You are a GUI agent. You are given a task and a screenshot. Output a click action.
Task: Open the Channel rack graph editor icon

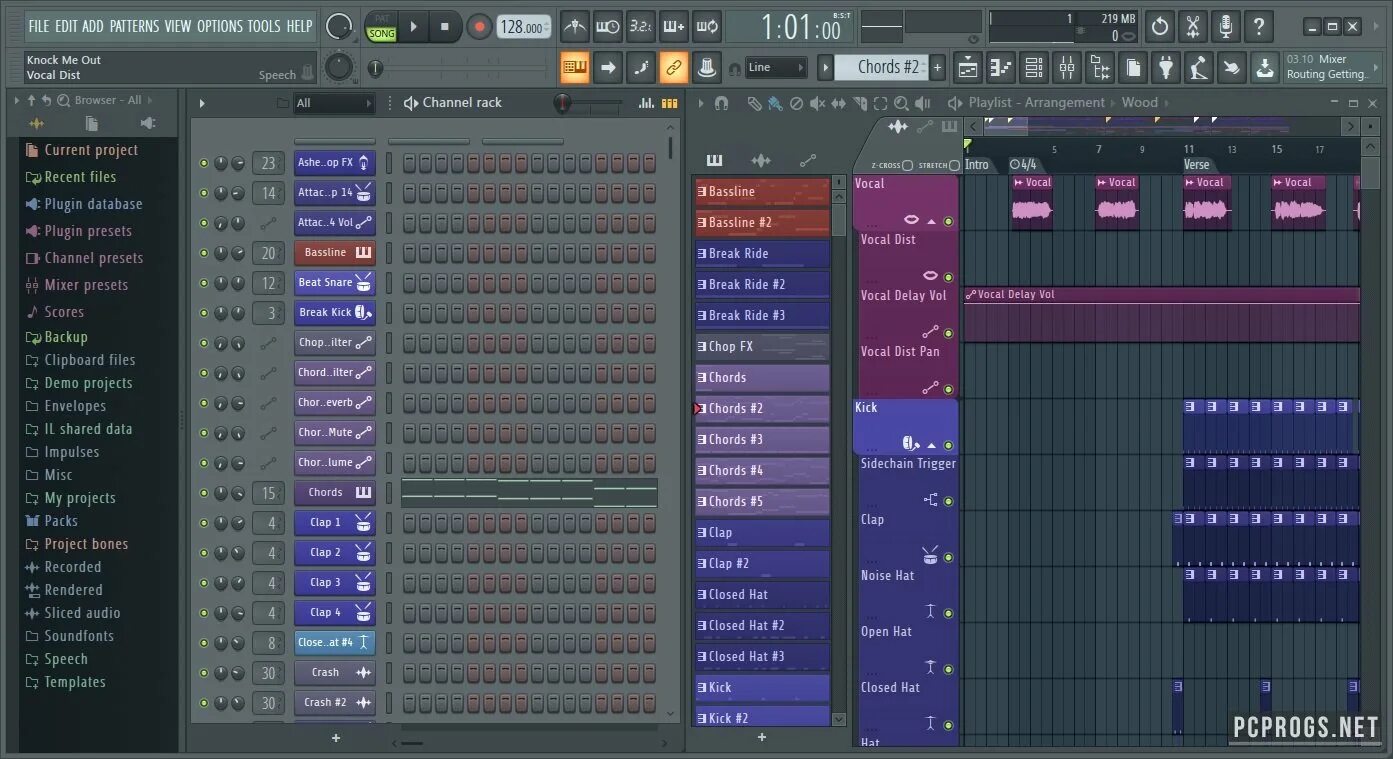tap(646, 103)
